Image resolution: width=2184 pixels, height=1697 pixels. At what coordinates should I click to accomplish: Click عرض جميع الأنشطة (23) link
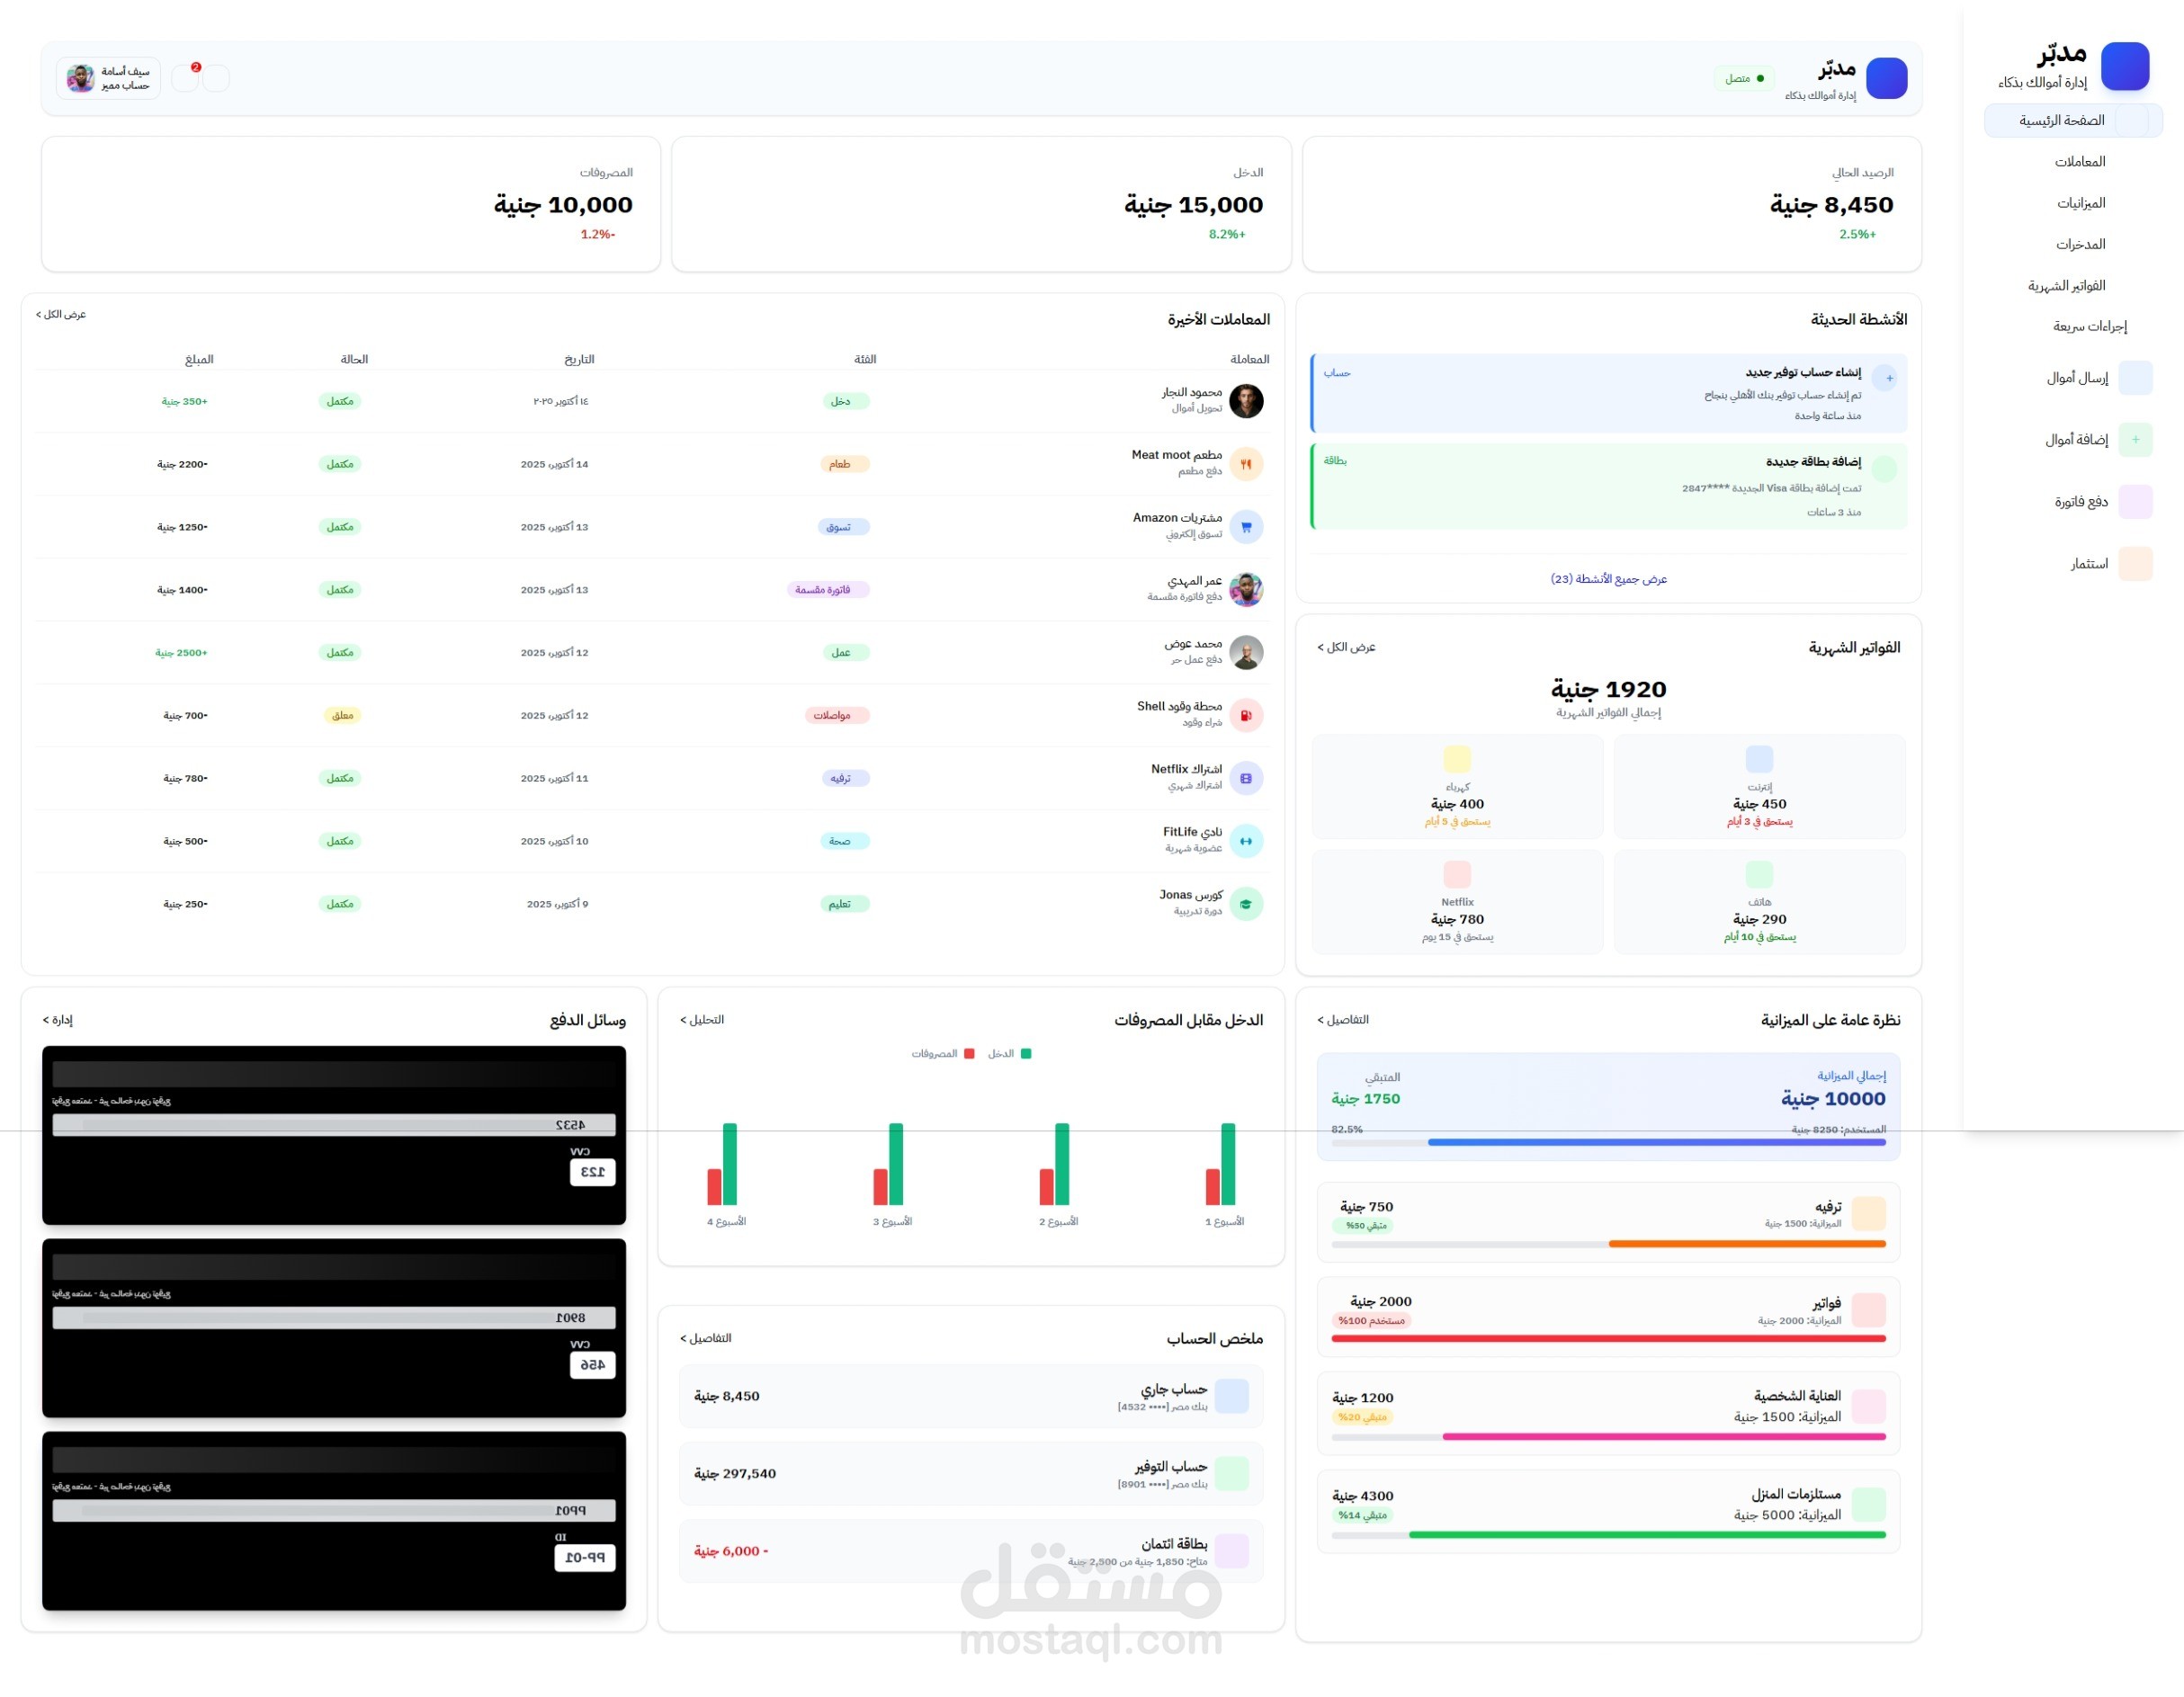pyautogui.click(x=1608, y=579)
